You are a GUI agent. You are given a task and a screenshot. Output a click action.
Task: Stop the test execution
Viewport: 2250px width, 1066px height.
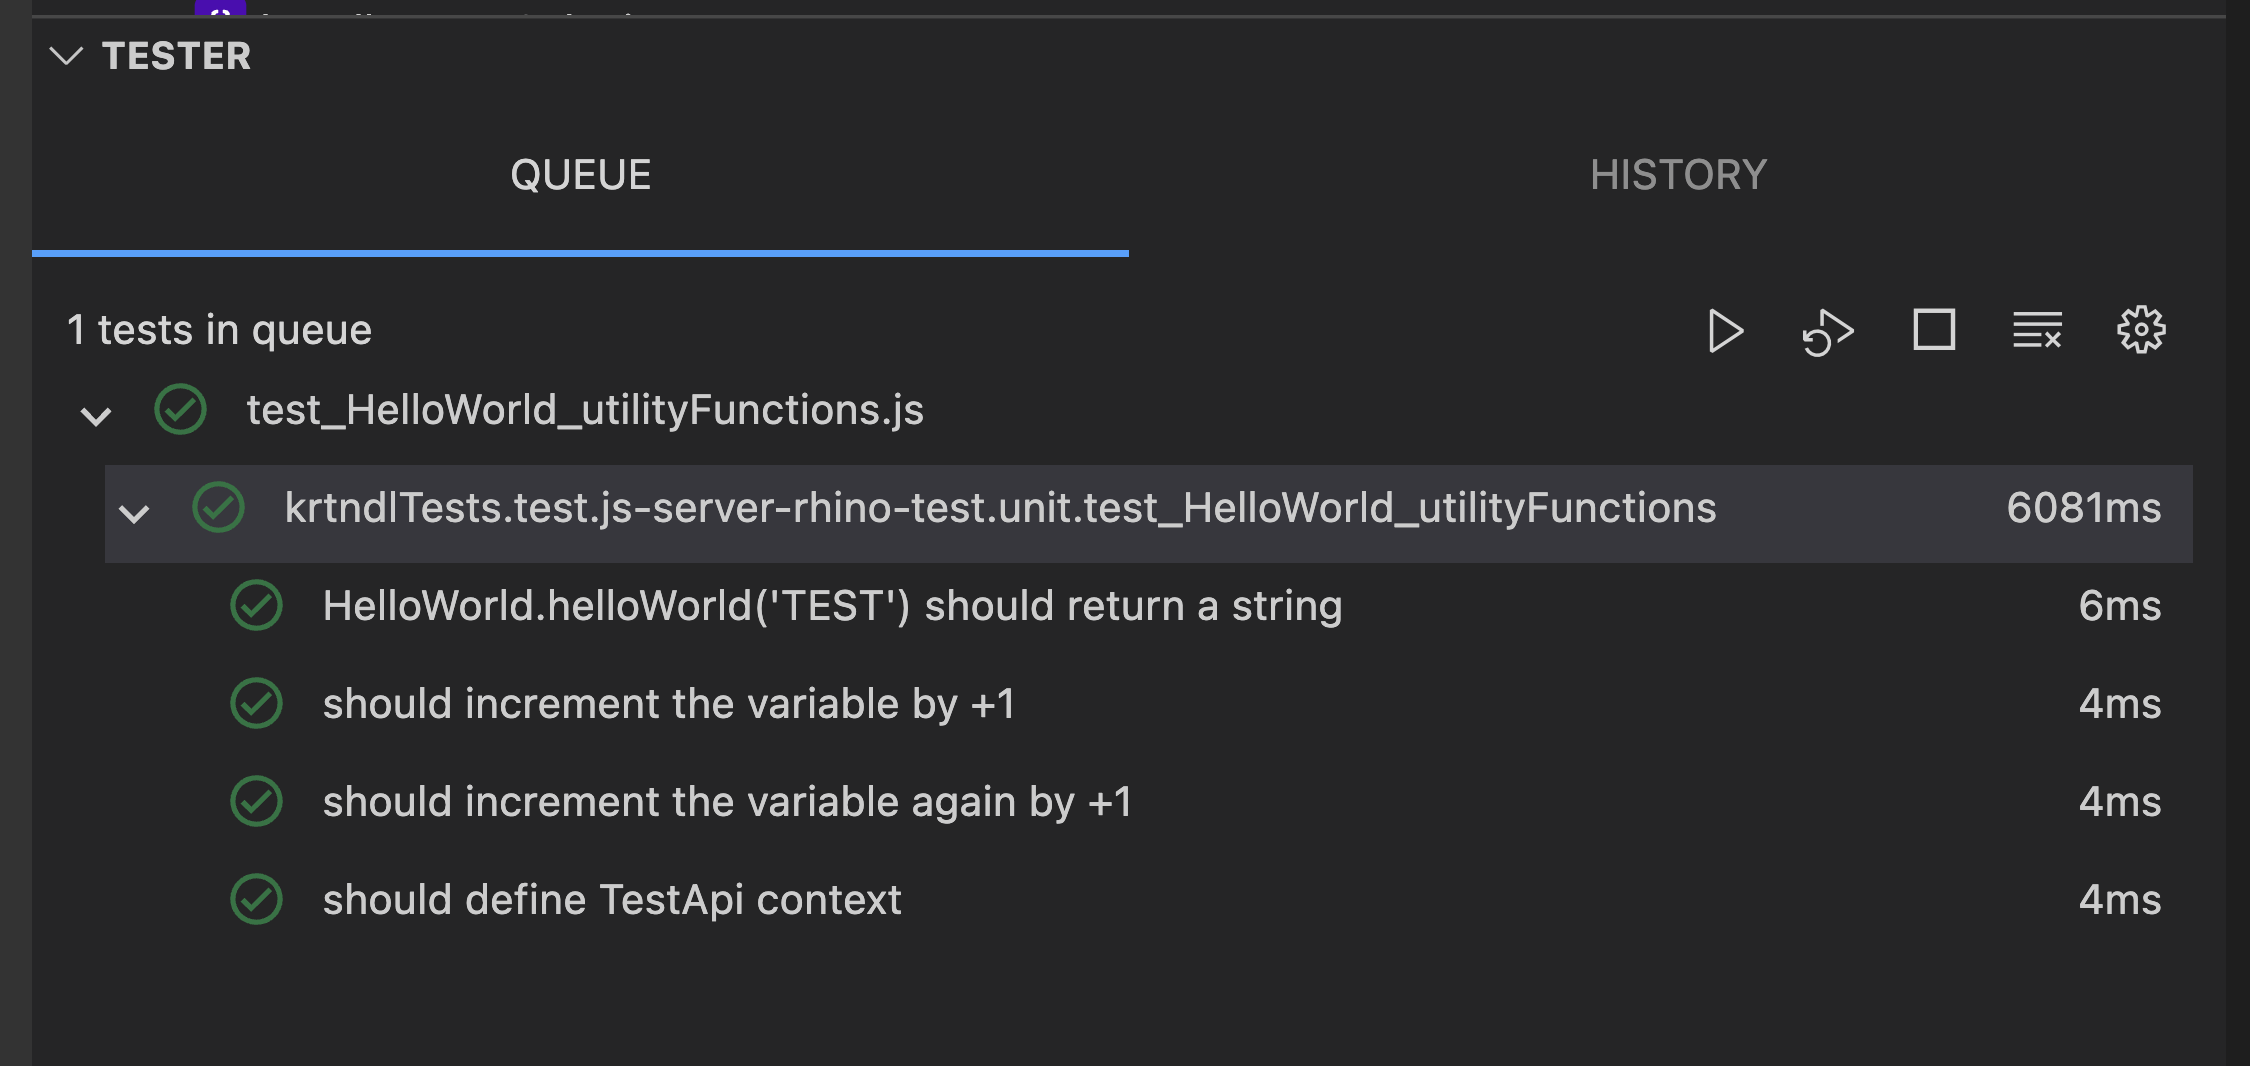(x=1933, y=330)
